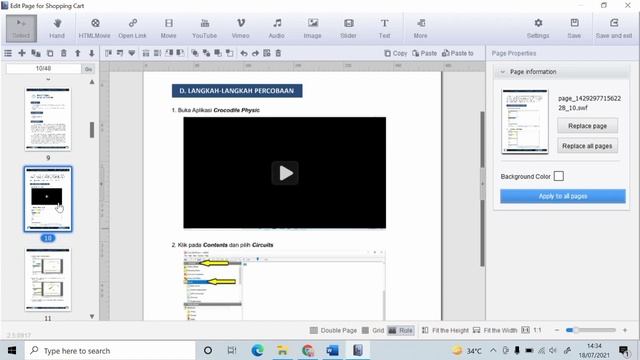Click the Paste button
Image resolution: width=640 pixels, height=360 pixels.
coord(424,53)
